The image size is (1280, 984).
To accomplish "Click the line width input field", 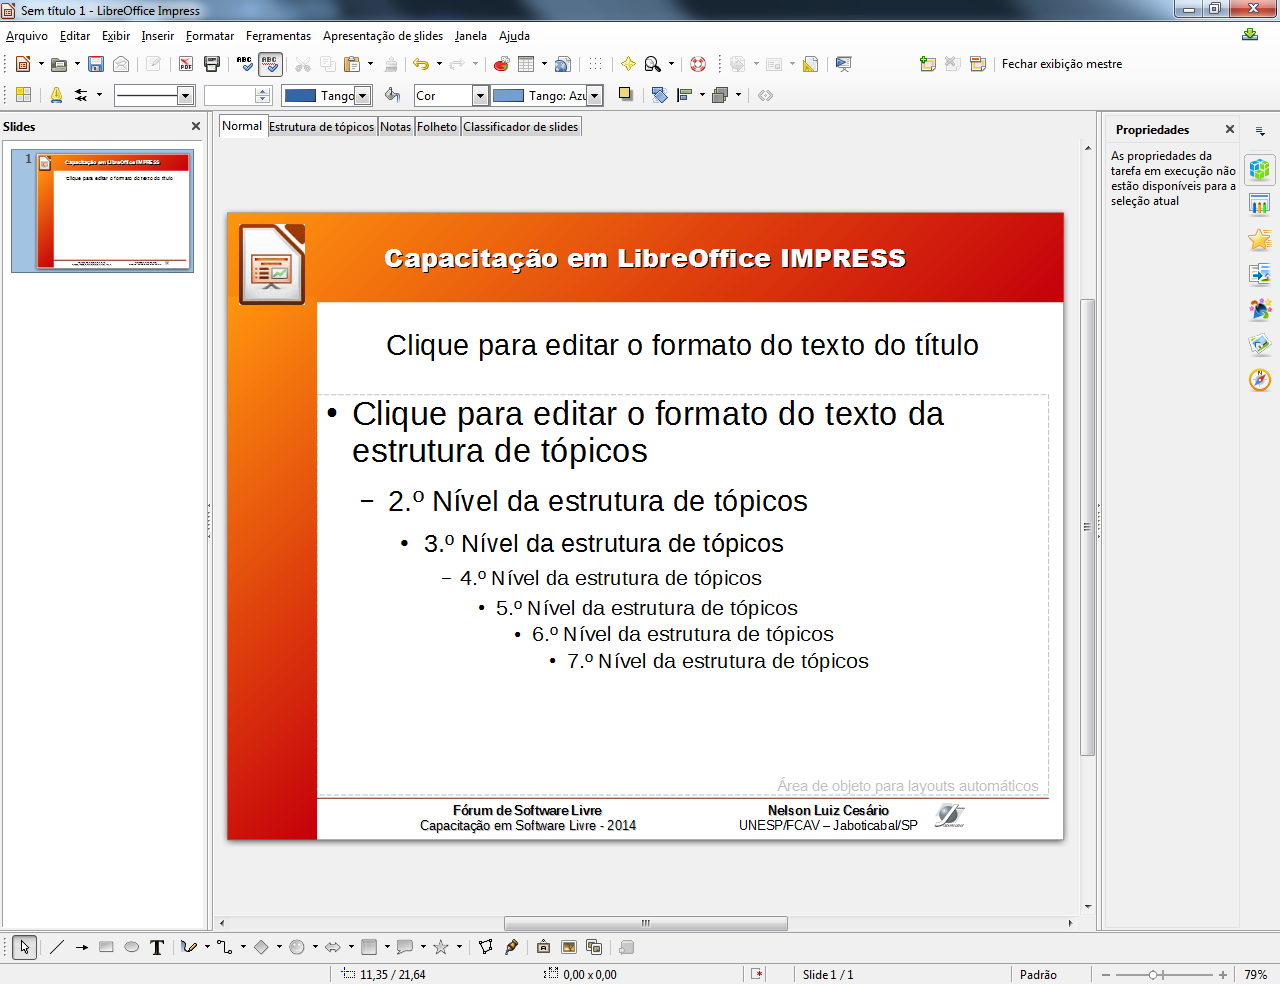I will (x=229, y=96).
